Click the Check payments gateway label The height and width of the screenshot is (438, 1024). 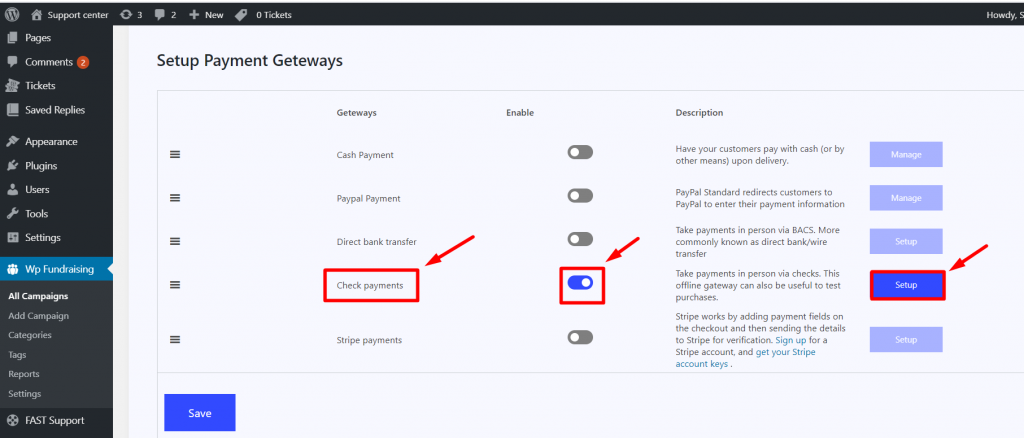370,285
